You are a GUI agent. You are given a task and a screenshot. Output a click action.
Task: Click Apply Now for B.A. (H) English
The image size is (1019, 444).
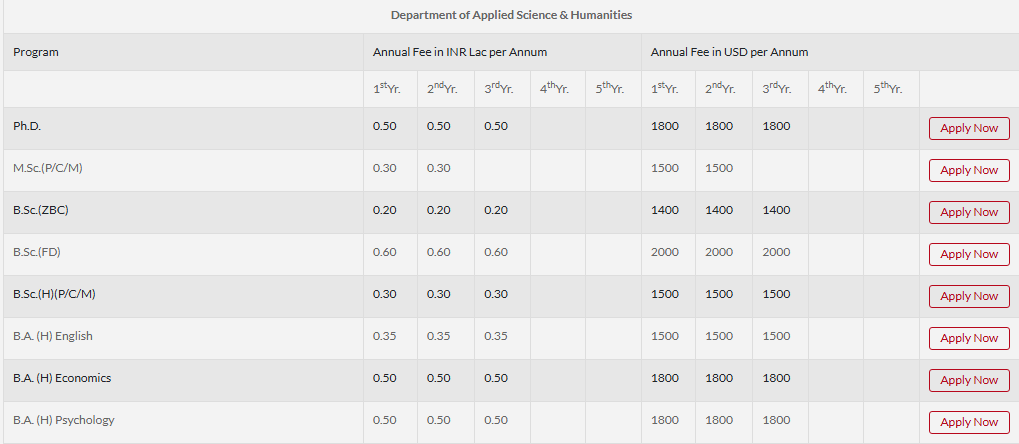coord(968,338)
